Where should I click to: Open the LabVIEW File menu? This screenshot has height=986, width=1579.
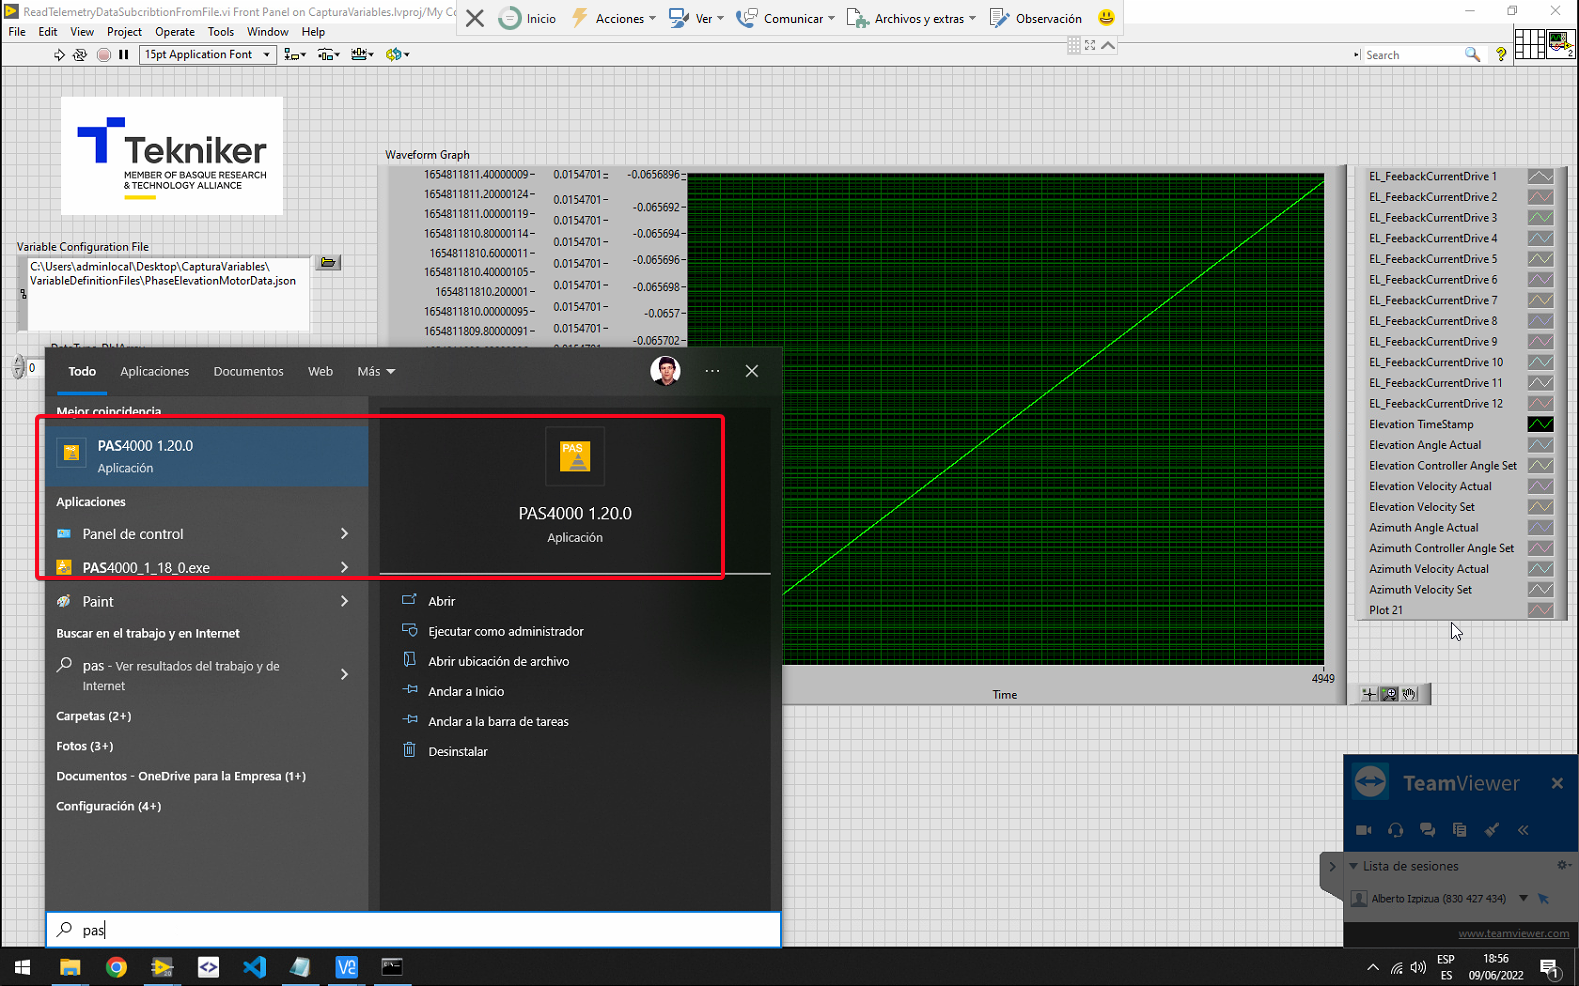click(x=17, y=32)
